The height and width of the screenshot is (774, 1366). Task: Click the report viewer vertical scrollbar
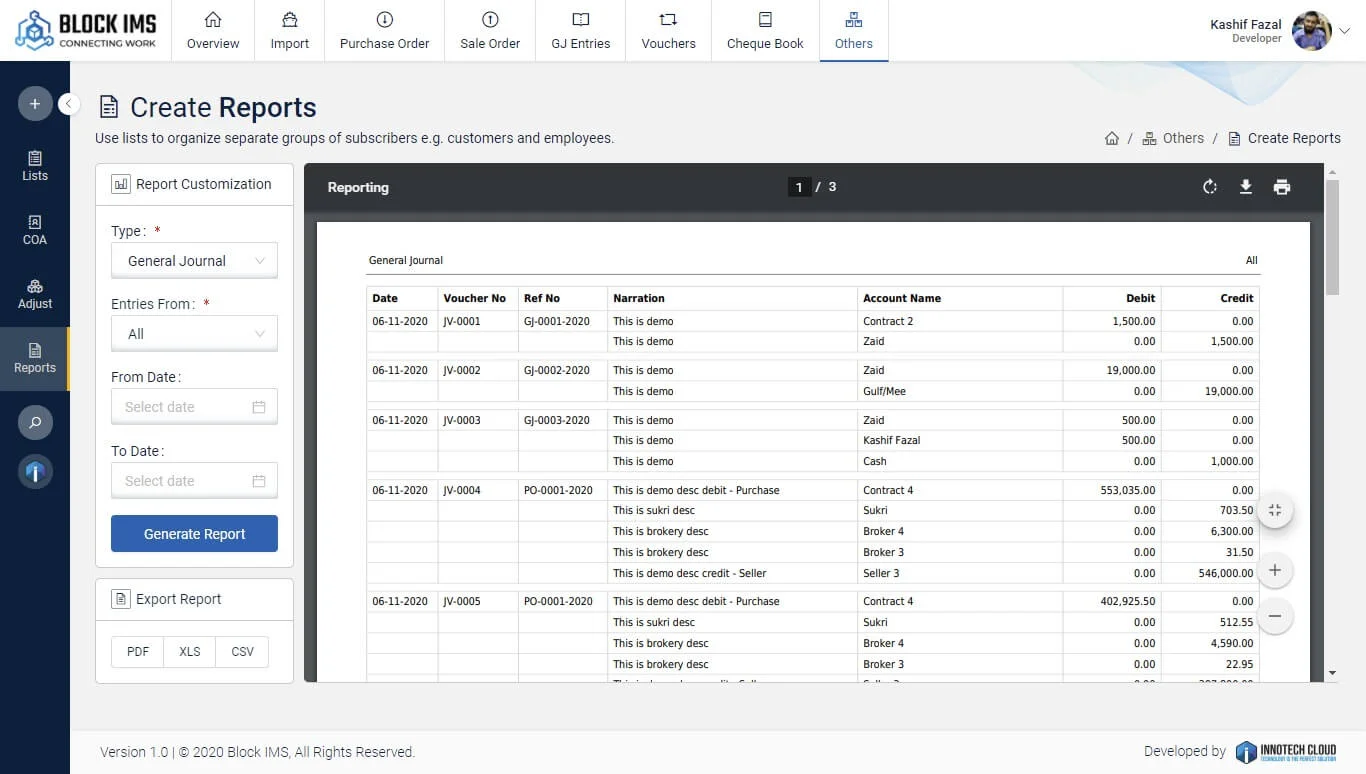1332,240
